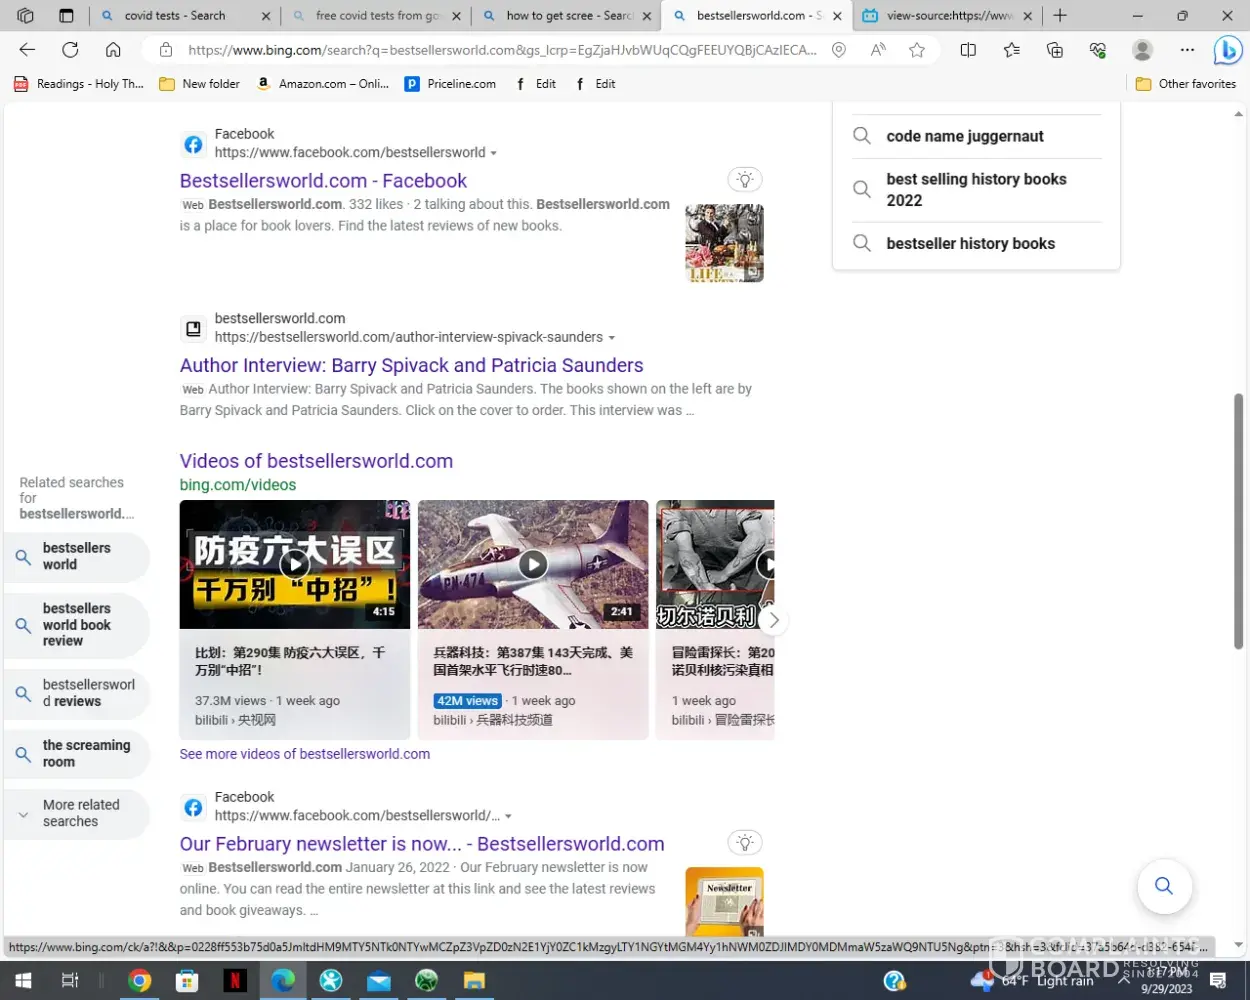Show next videos with carousel arrow
This screenshot has width=1250, height=1000.
pos(773,620)
